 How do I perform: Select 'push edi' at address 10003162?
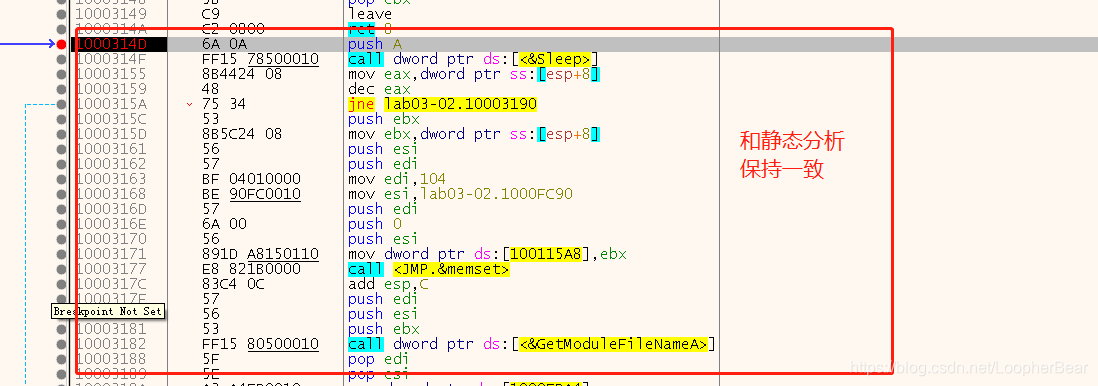tap(384, 164)
